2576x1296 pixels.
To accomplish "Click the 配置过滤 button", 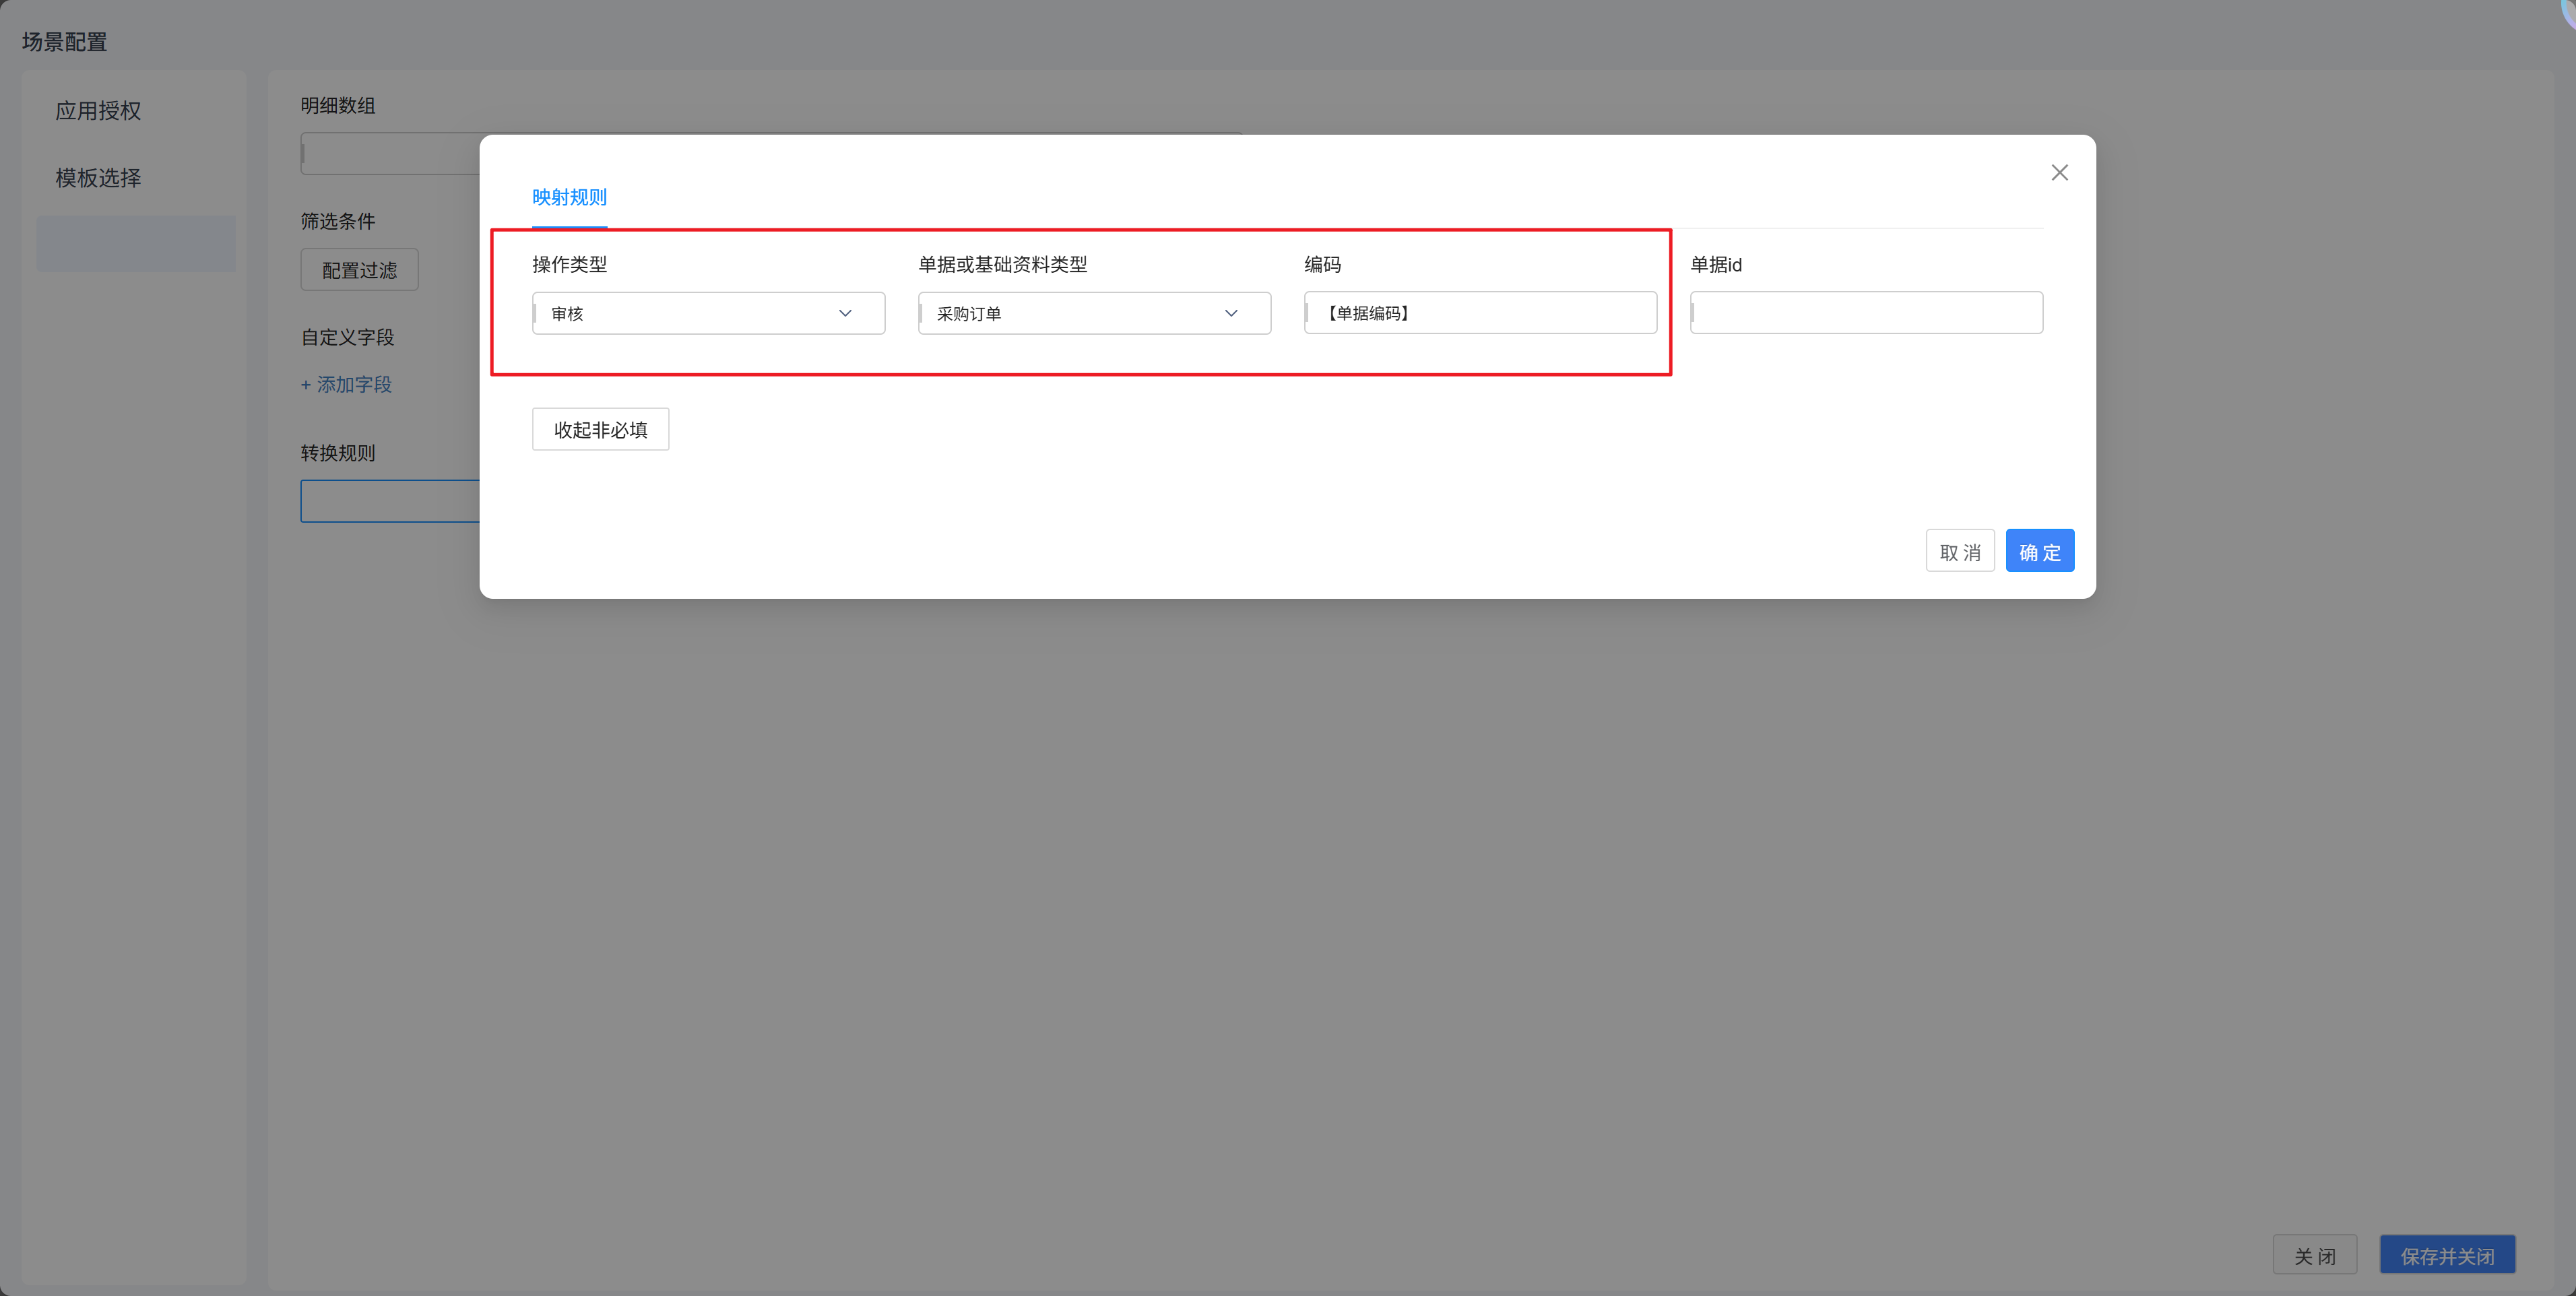I will coord(359,270).
